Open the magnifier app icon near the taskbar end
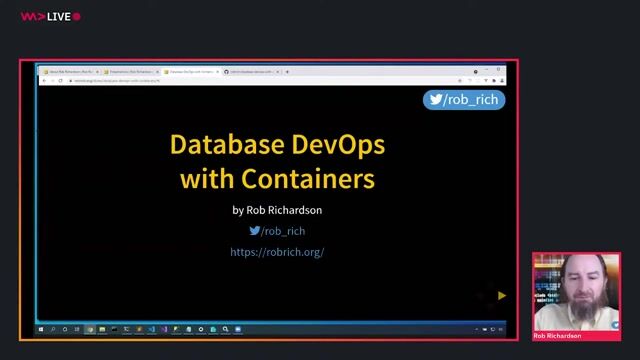This screenshot has width=640, height=360. pos(226,329)
